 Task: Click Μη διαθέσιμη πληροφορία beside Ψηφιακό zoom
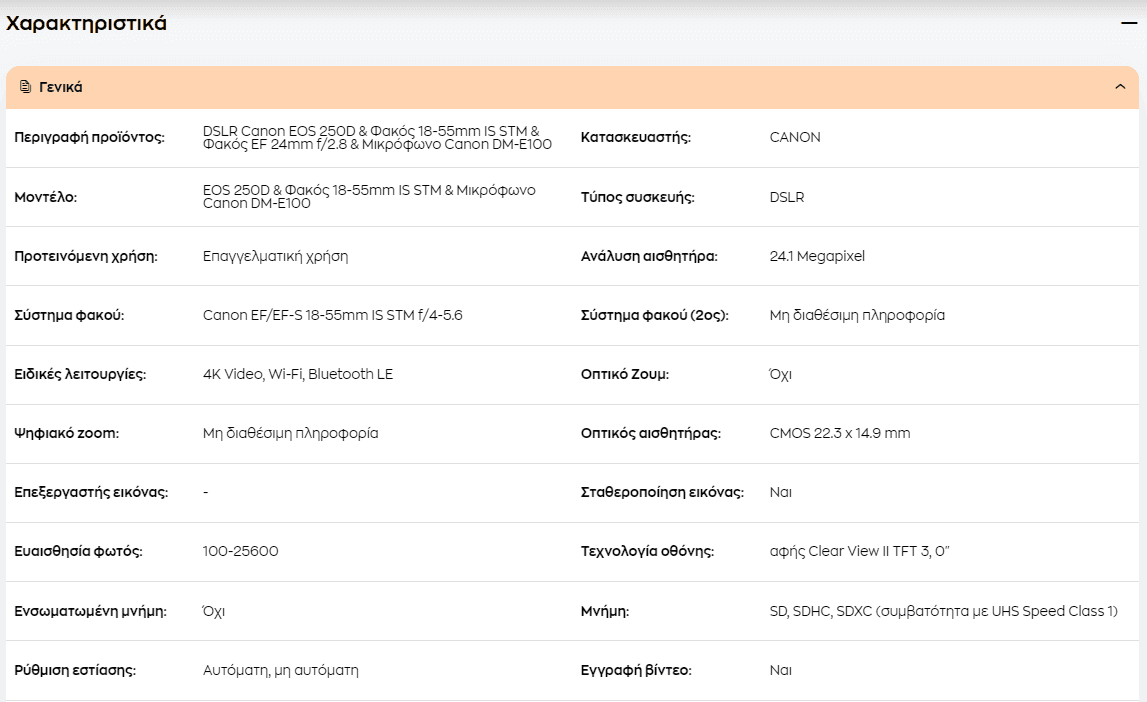coord(290,434)
